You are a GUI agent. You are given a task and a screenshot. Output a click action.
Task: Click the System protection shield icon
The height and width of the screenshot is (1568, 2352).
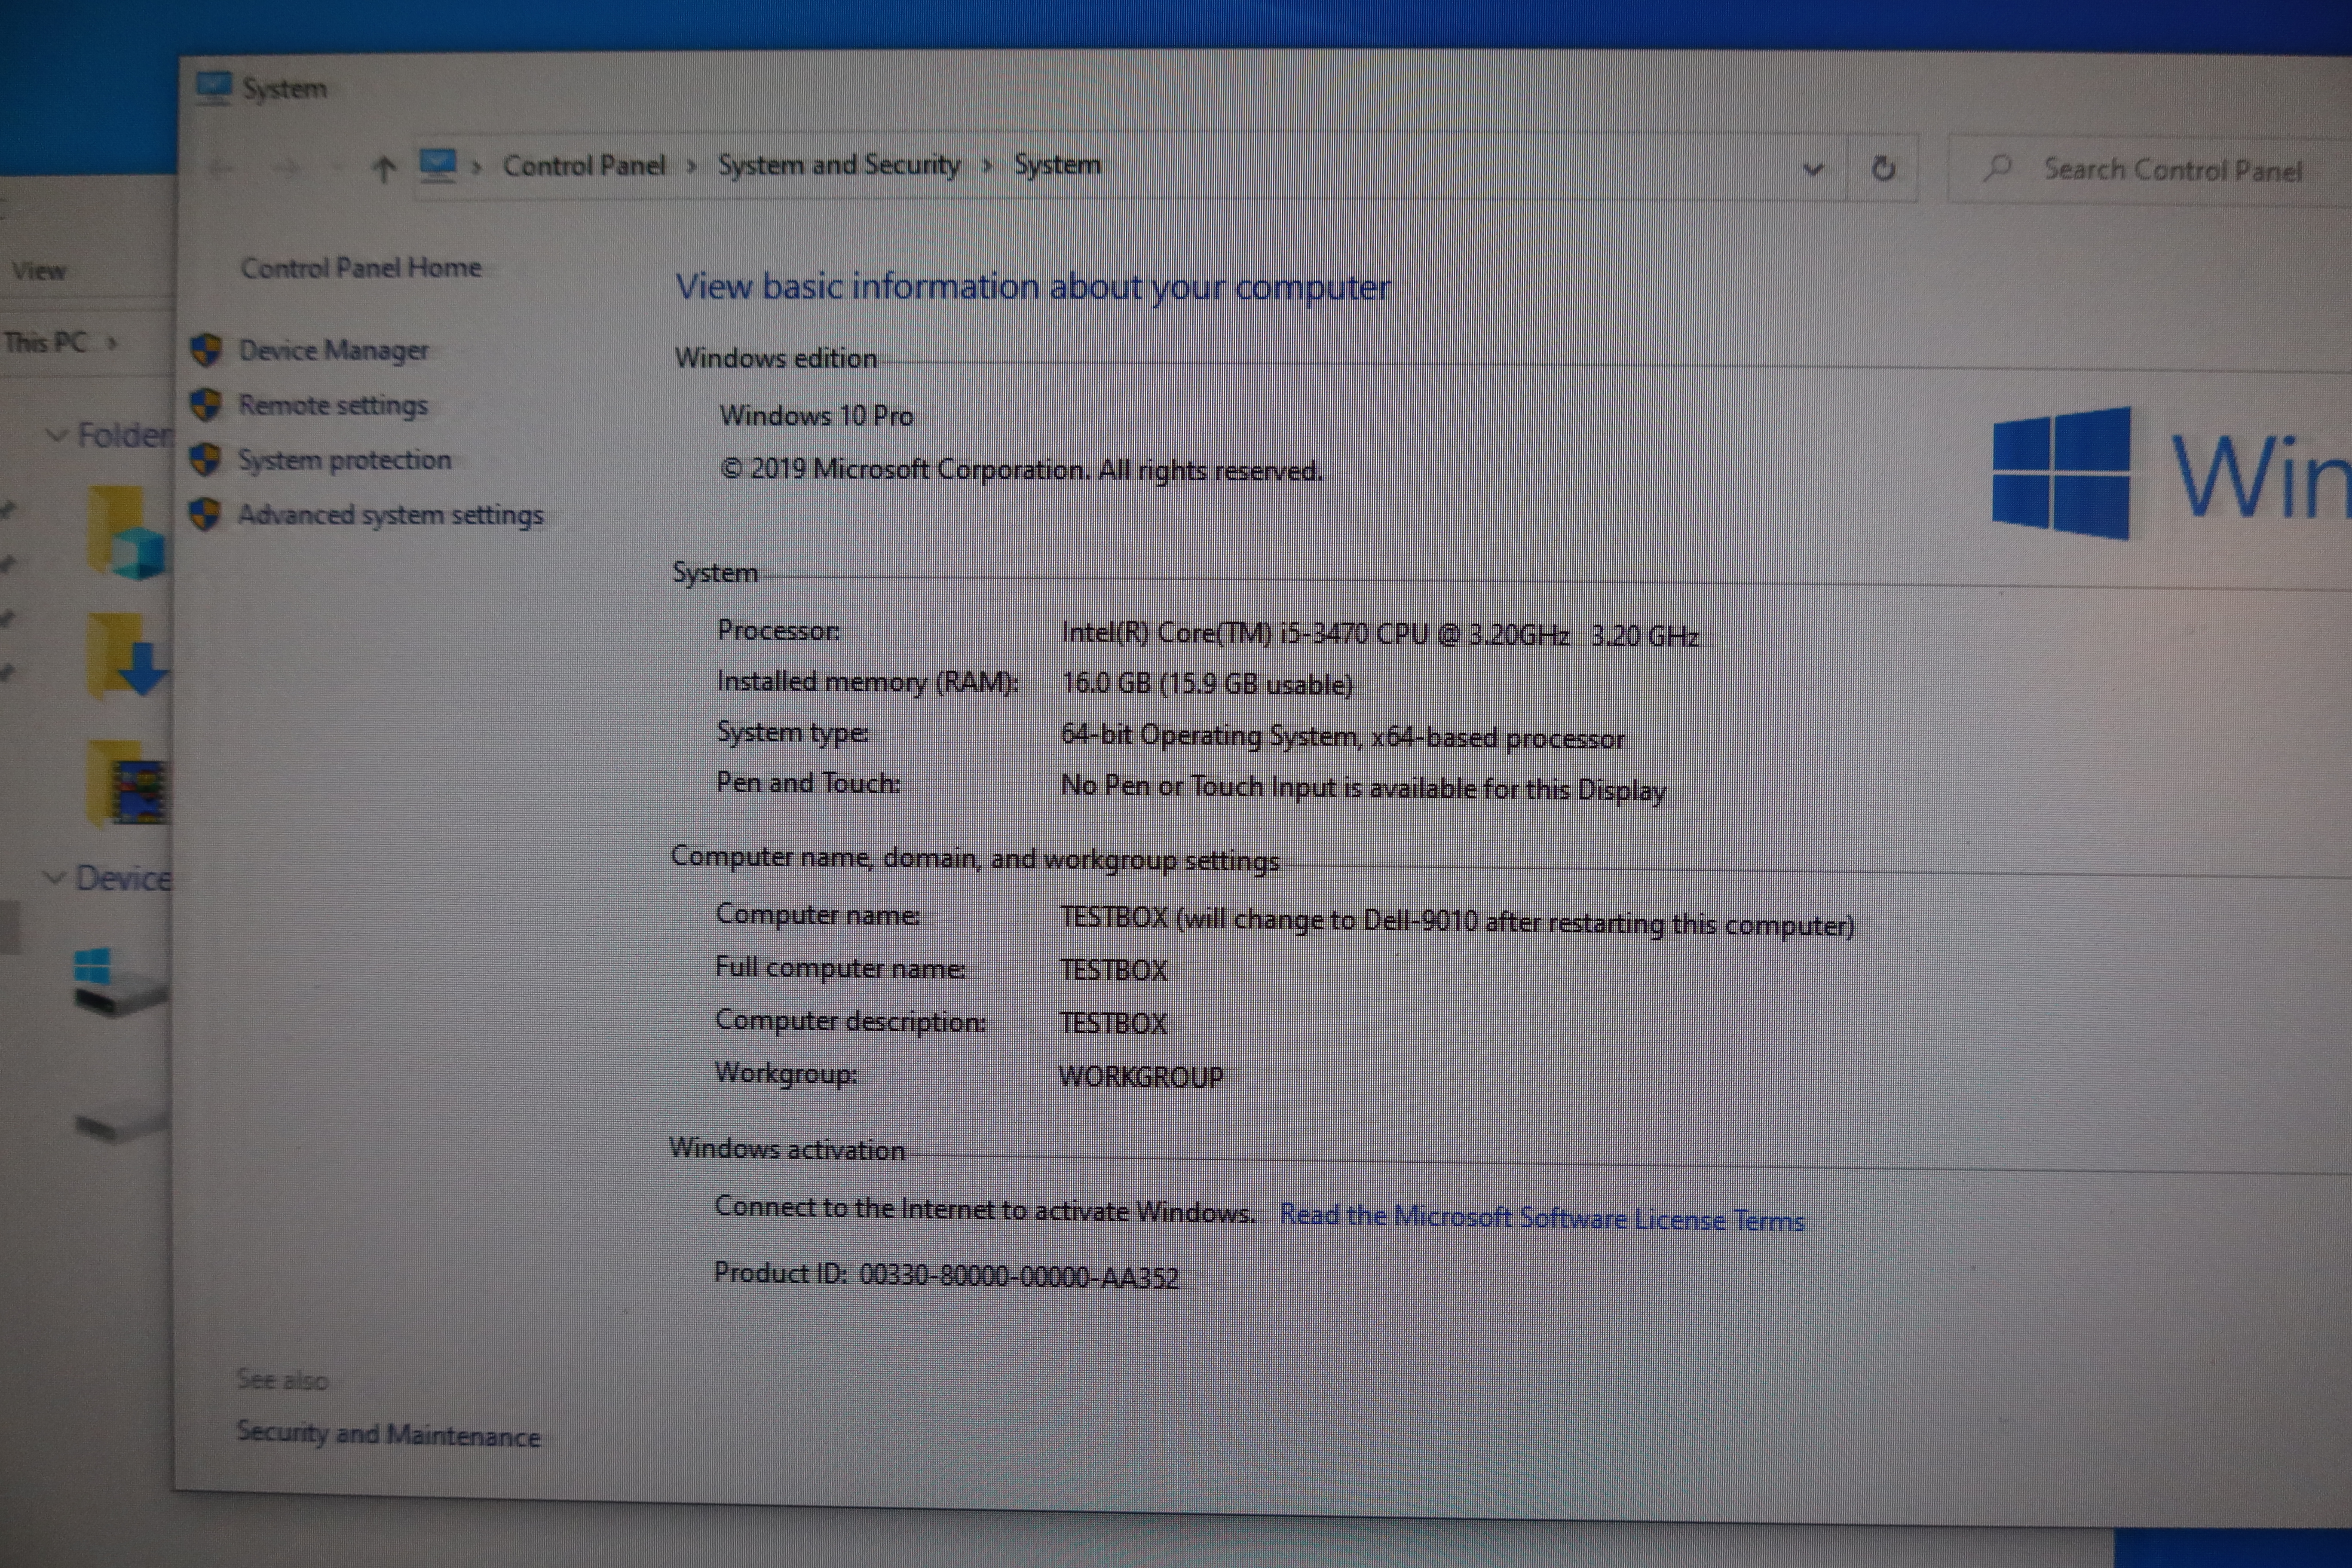coord(206,460)
